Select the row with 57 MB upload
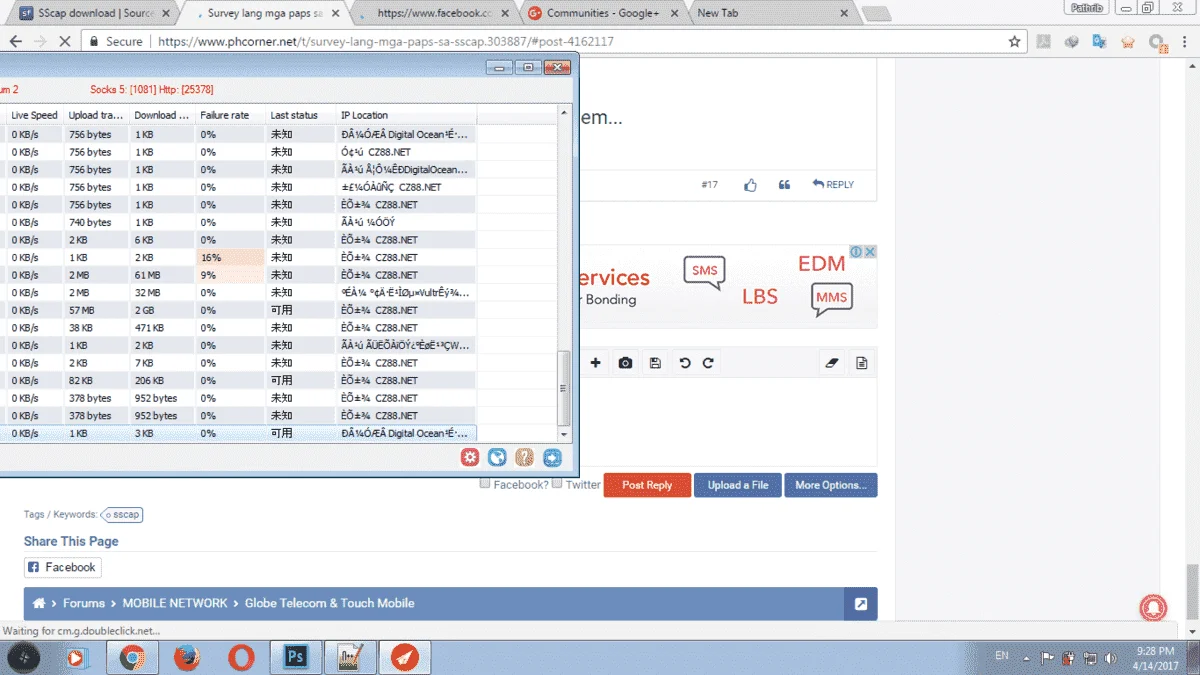Screen dimensions: 1200x675 coord(238,310)
